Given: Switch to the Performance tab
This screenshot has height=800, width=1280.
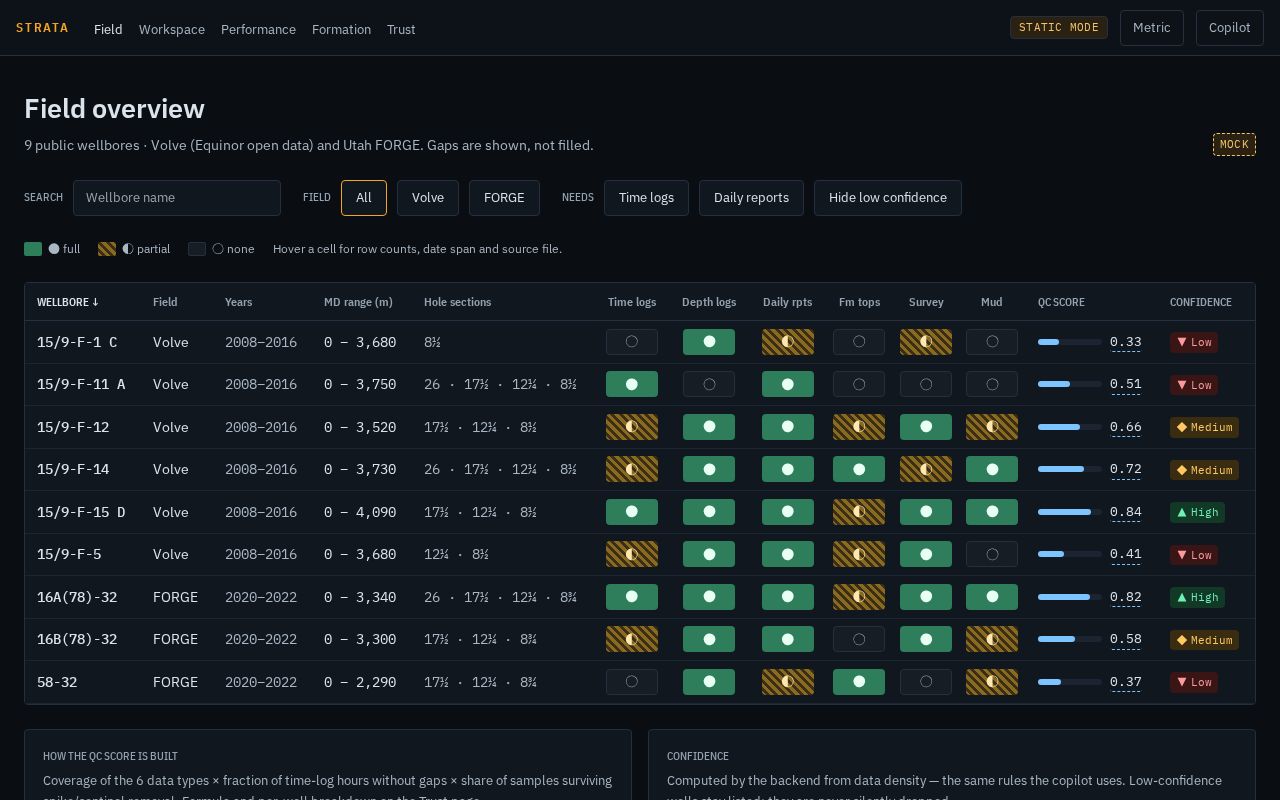Looking at the screenshot, I should pos(258,29).
